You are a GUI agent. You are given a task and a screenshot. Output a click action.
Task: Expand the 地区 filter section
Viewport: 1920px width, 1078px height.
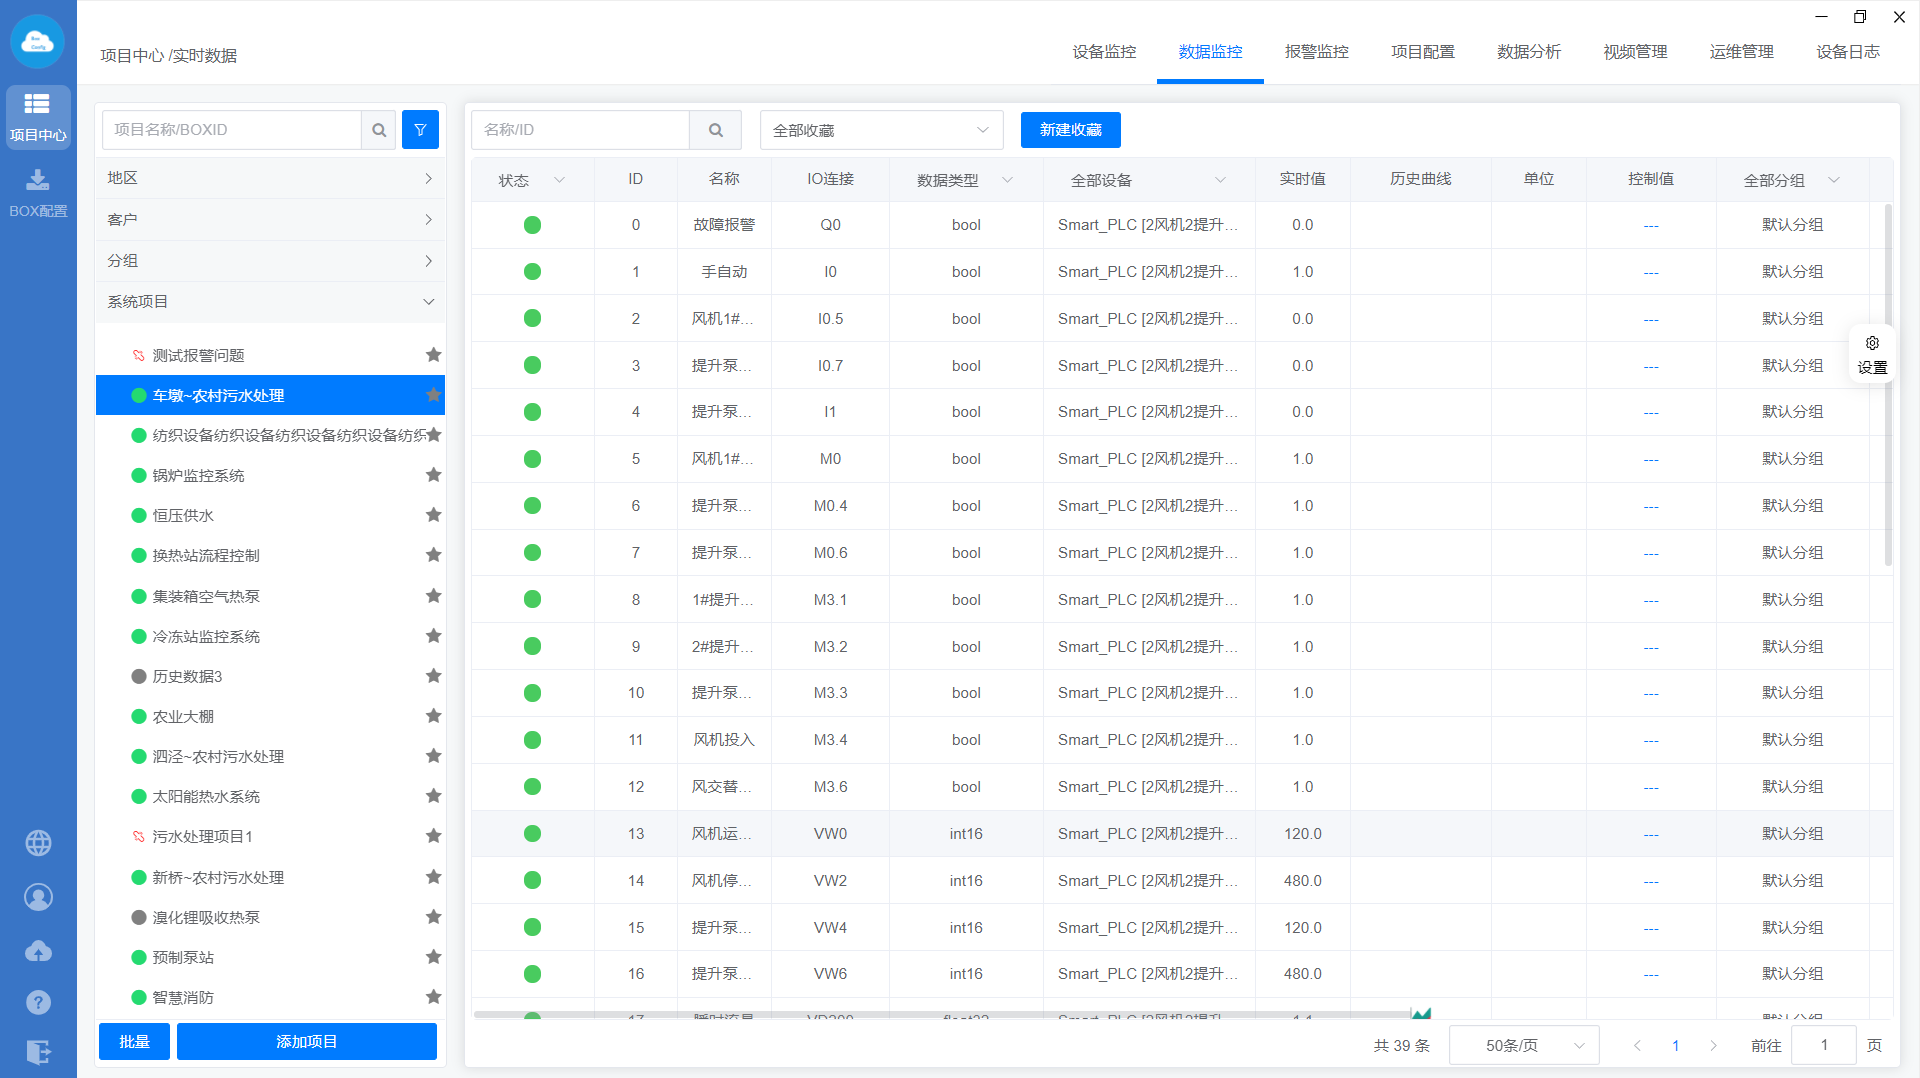270,178
